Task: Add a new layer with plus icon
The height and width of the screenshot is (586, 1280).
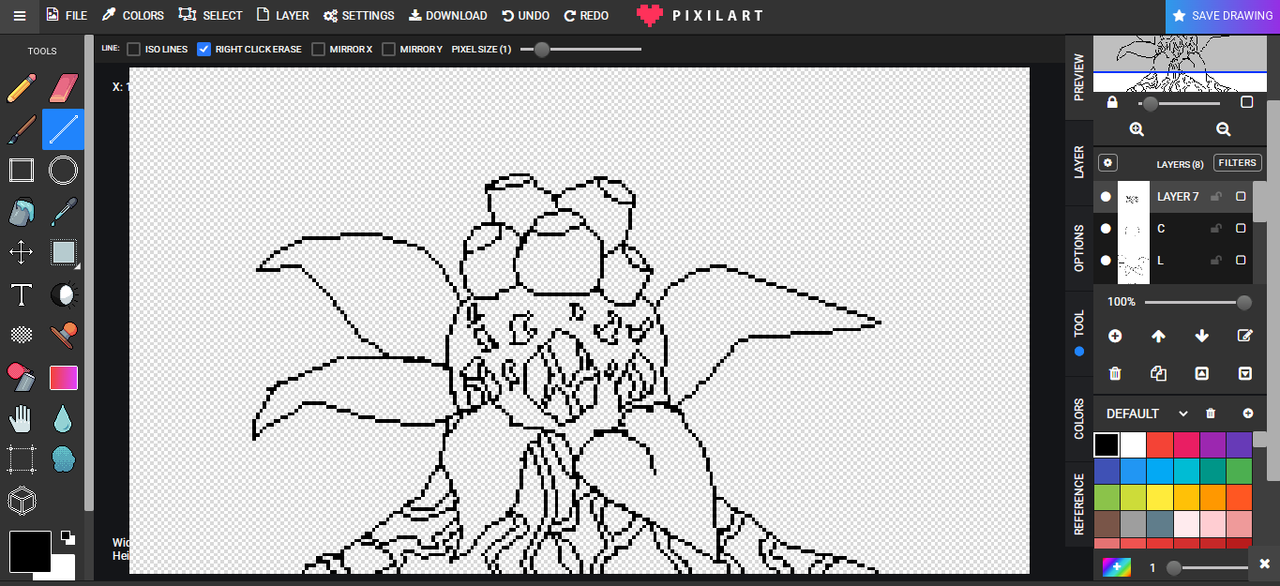Action: click(x=1115, y=336)
